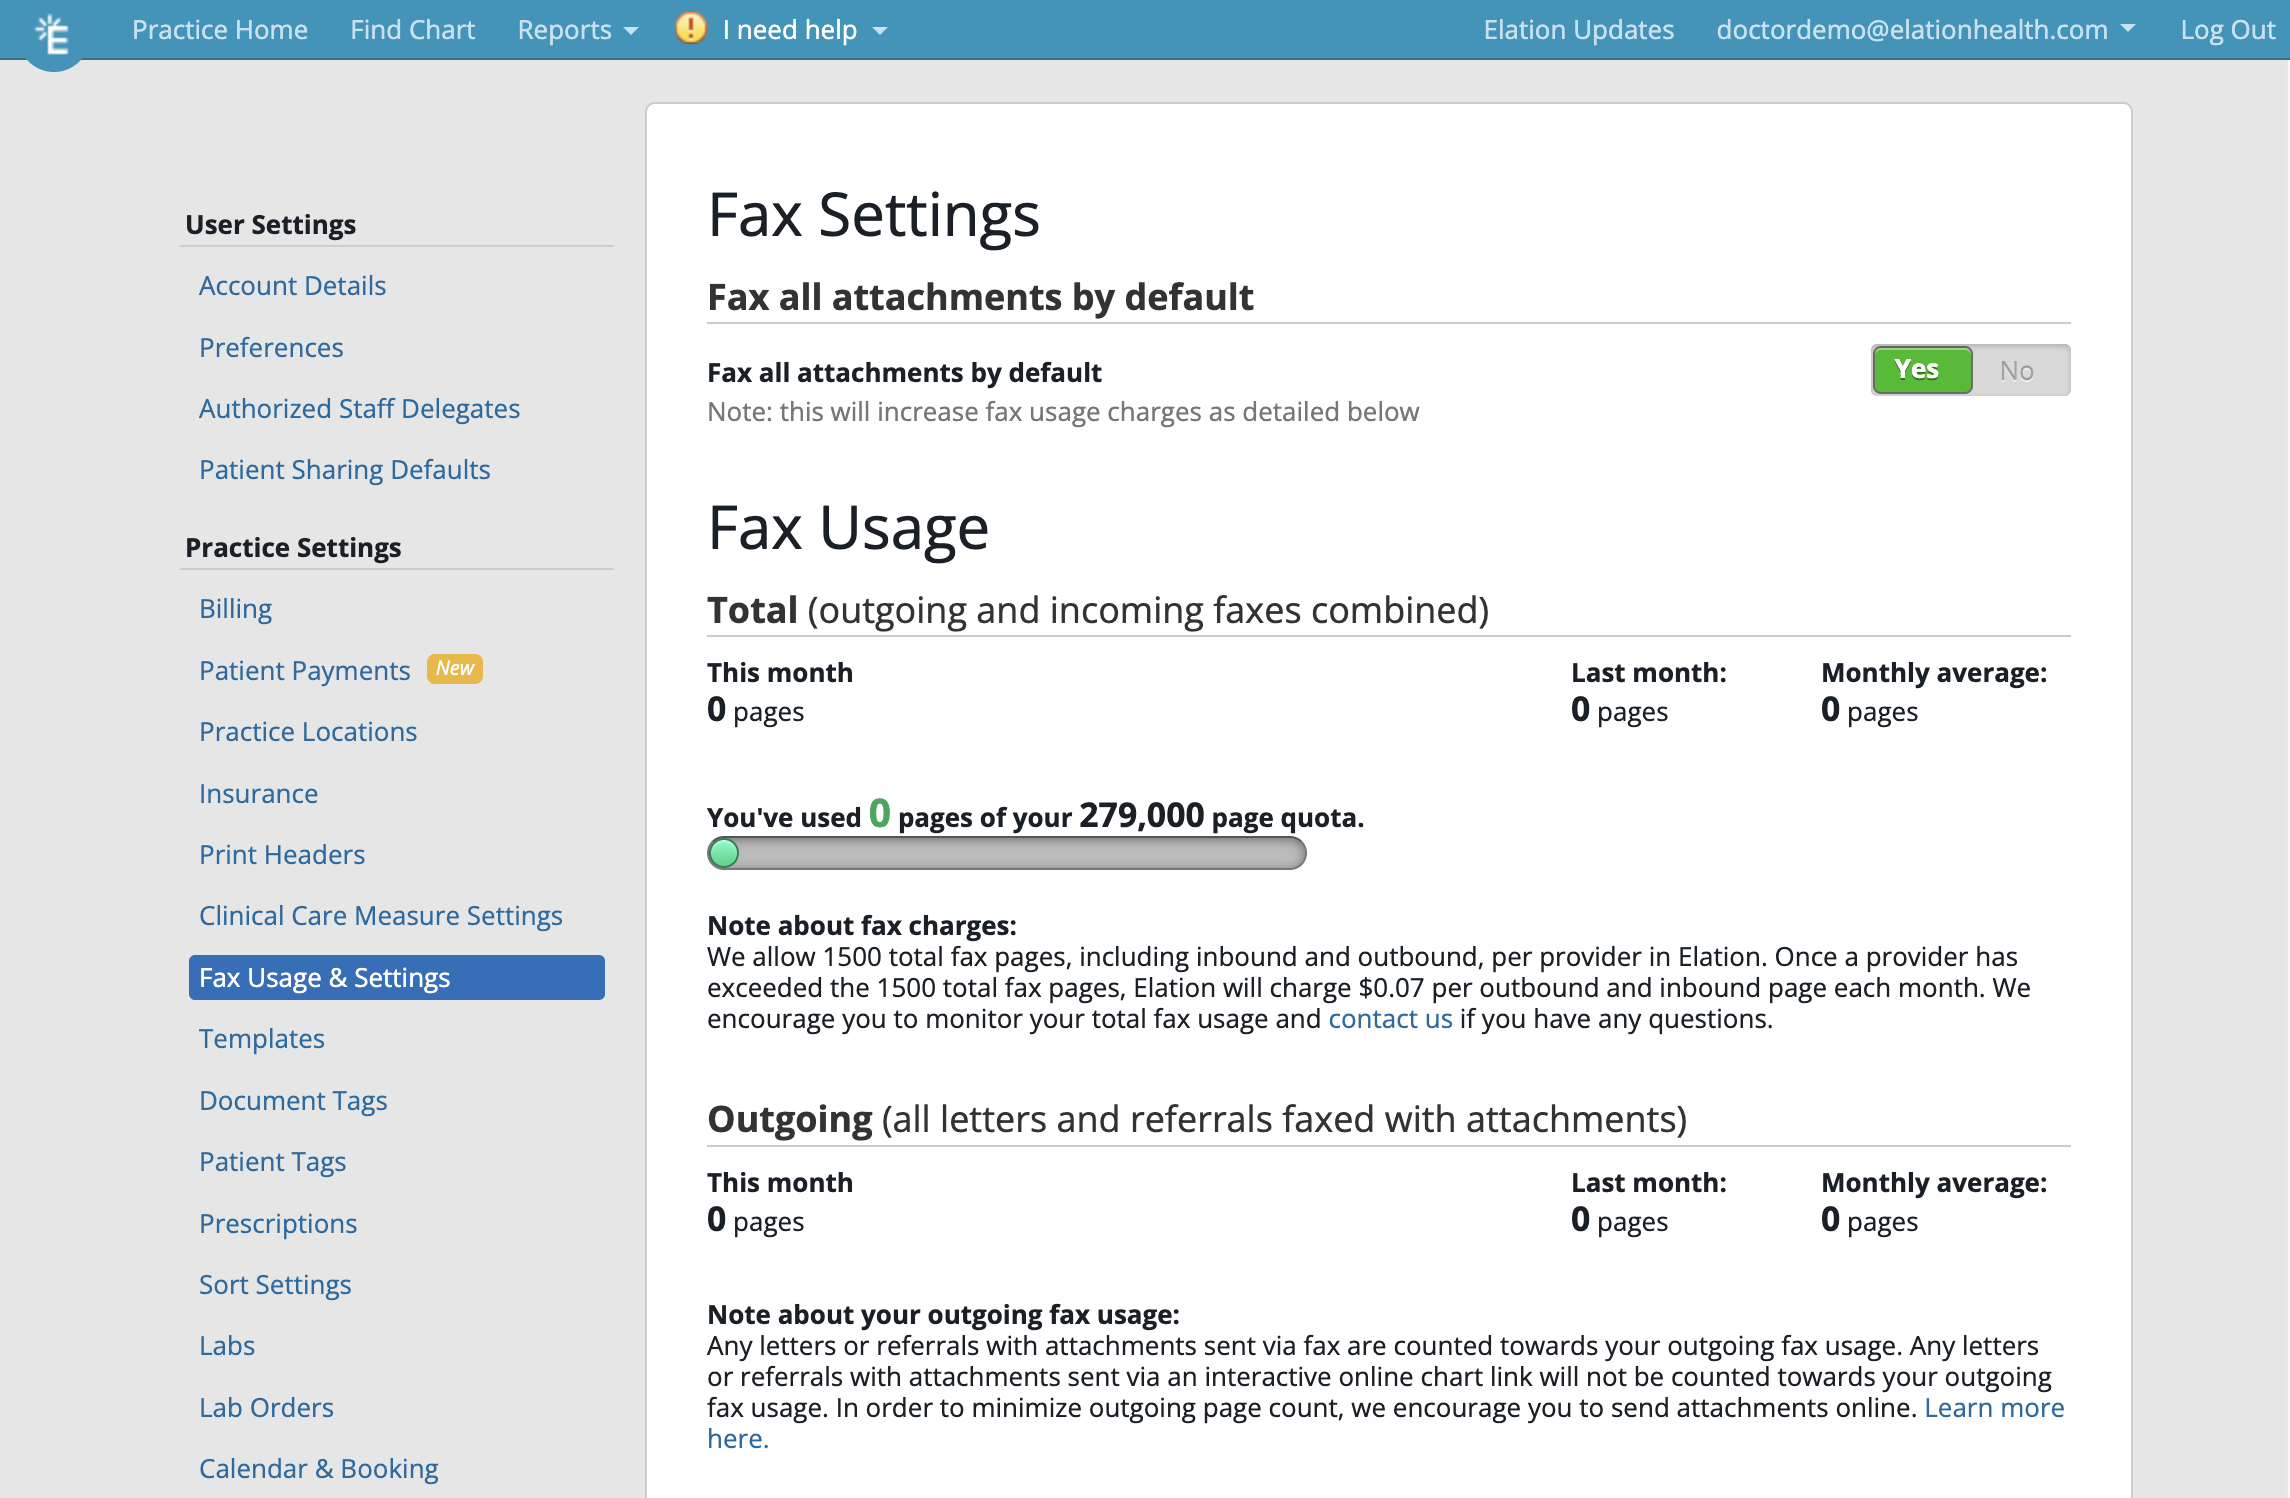Select Patient Payments with New badge
2290x1498 pixels.
pyautogui.click(x=305, y=670)
